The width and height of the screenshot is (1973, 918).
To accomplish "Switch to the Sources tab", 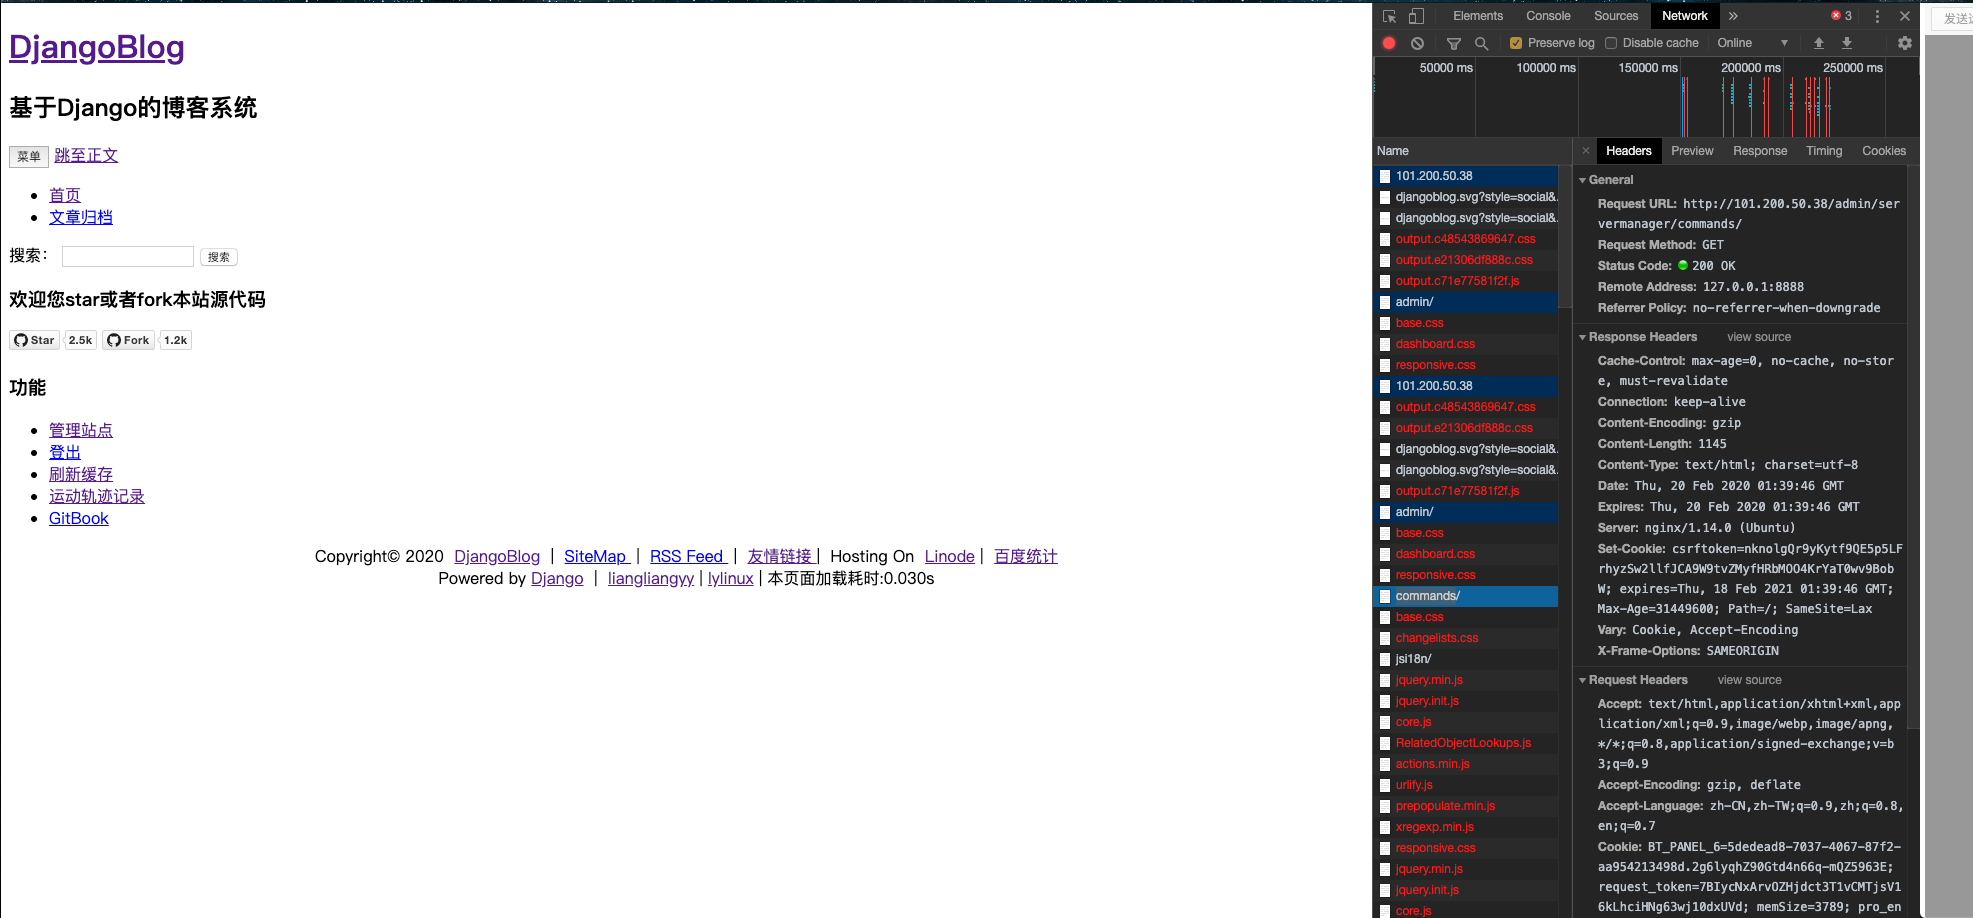I will (1616, 16).
